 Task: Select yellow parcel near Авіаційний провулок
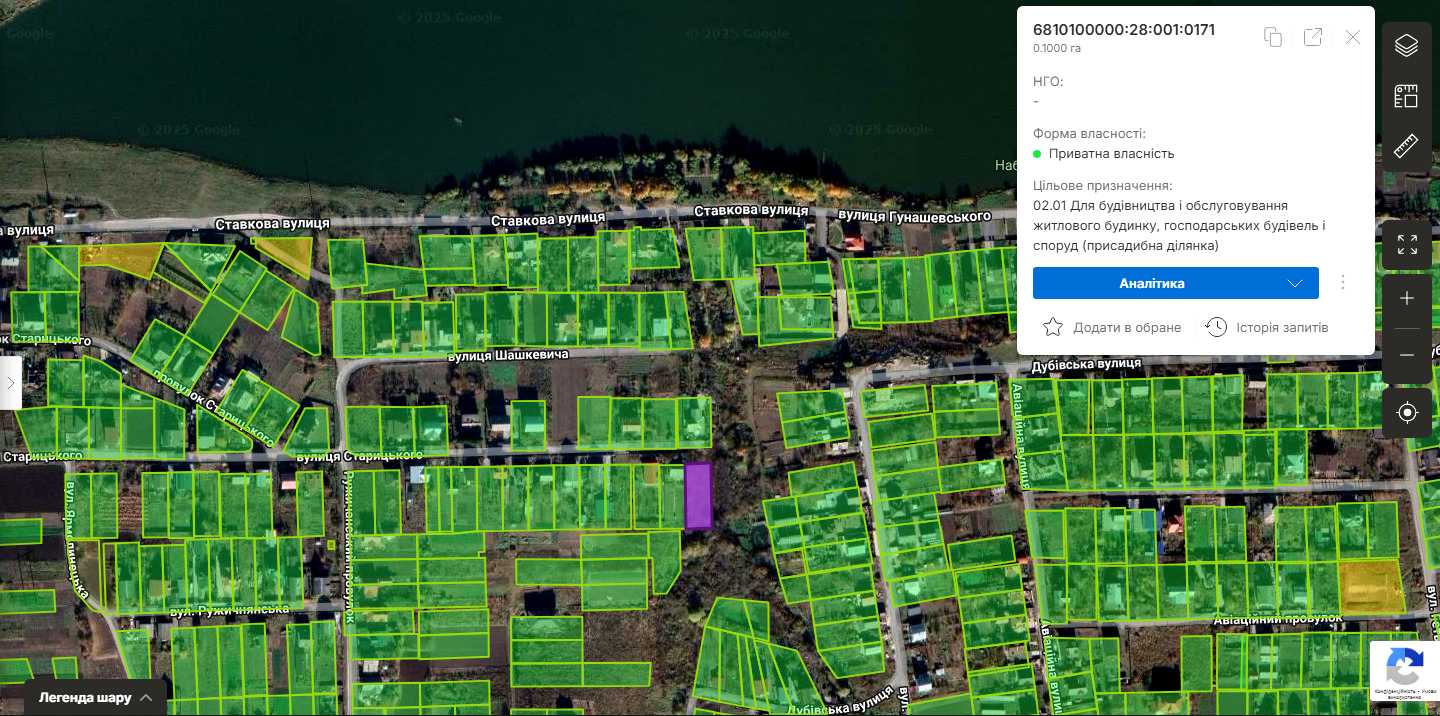coord(1371,586)
